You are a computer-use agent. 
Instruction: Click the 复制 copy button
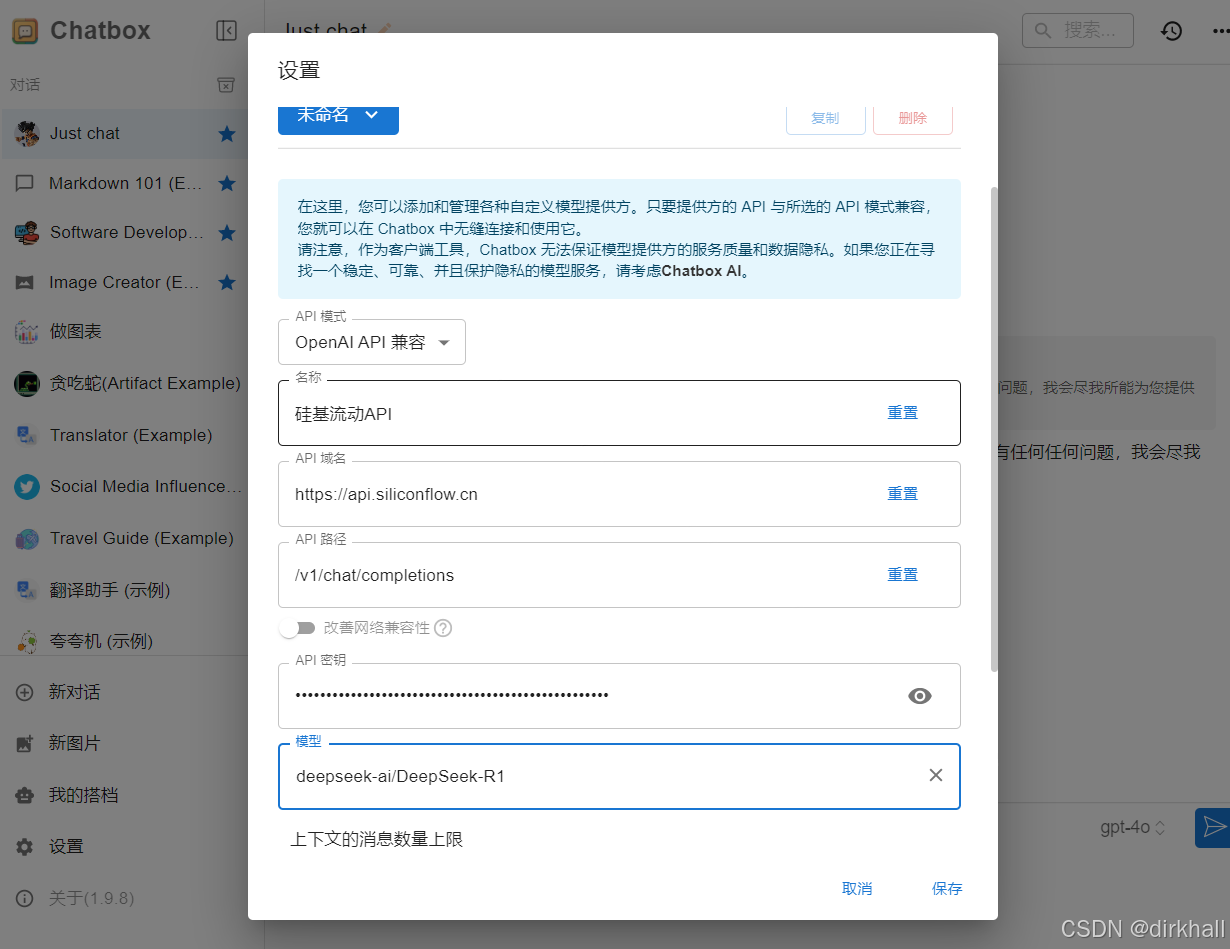pos(825,118)
